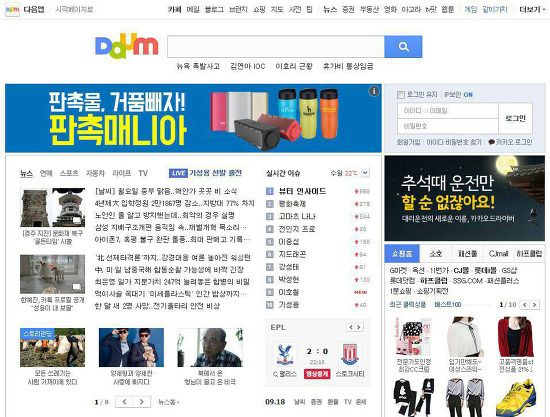550x417 pixels.
Task: Open 메일 in top menu
Action: [x=193, y=9]
